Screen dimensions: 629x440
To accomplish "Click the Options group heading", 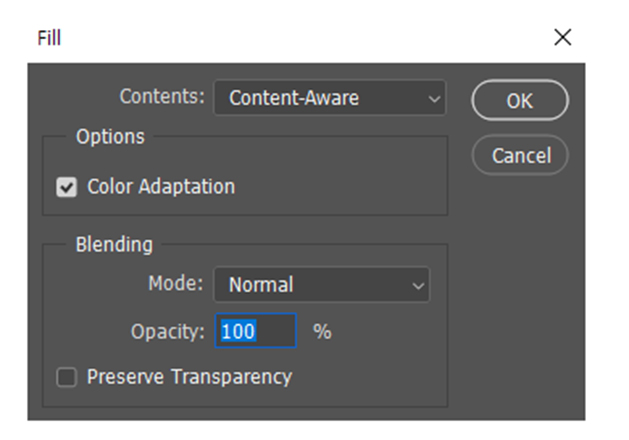I will click(110, 137).
